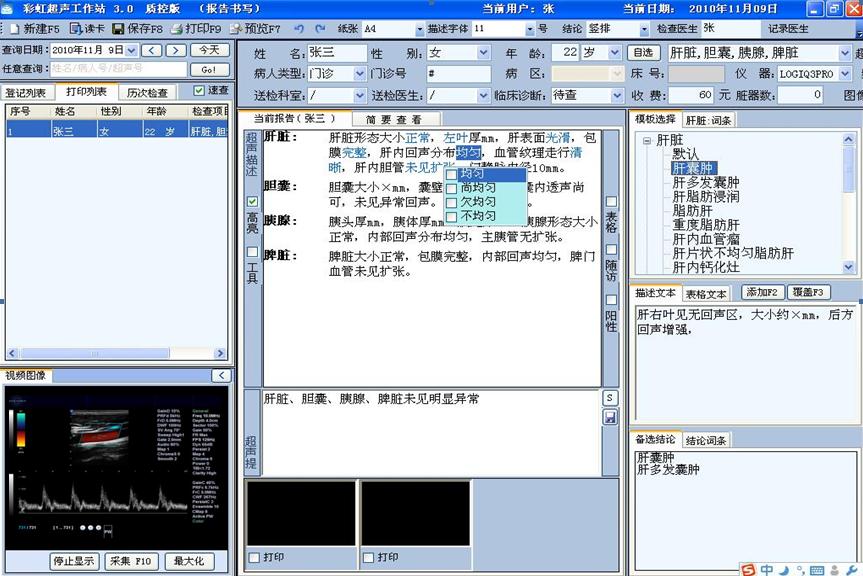Open the 查询日期 date picker dropdown
The height and width of the screenshot is (576, 863).
point(131,51)
